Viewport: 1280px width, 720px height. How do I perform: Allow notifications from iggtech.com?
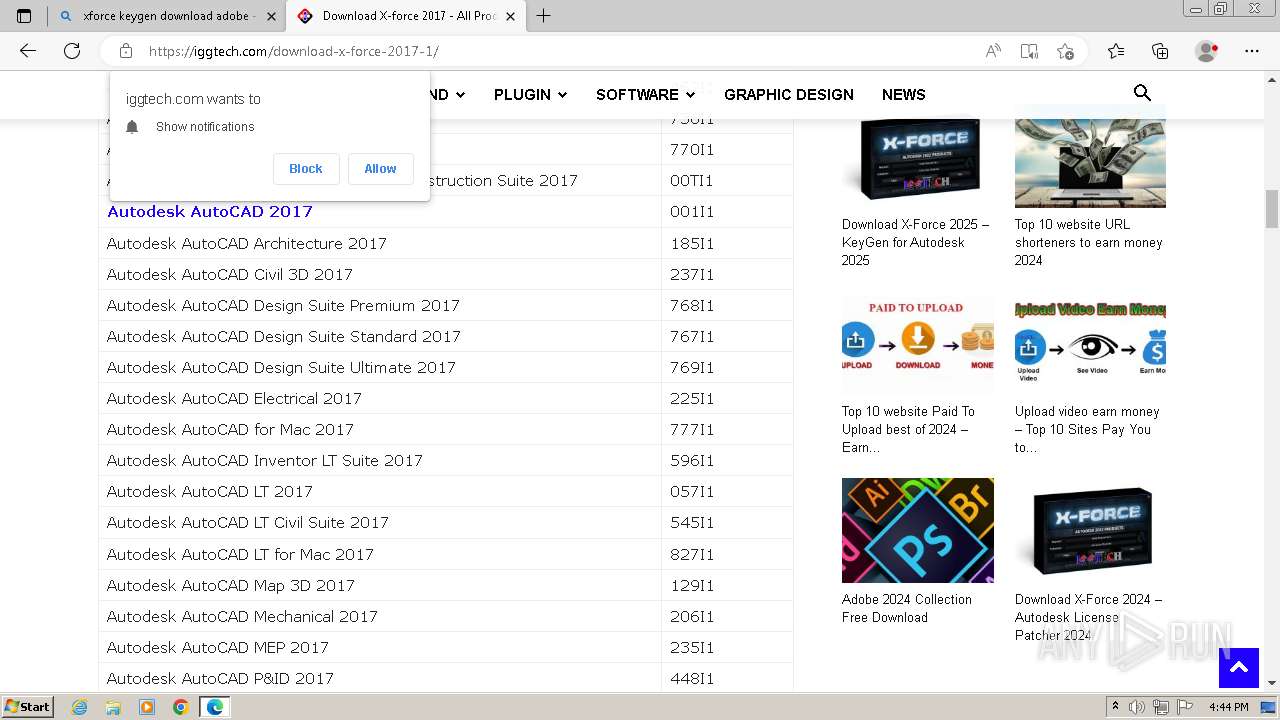click(x=380, y=169)
